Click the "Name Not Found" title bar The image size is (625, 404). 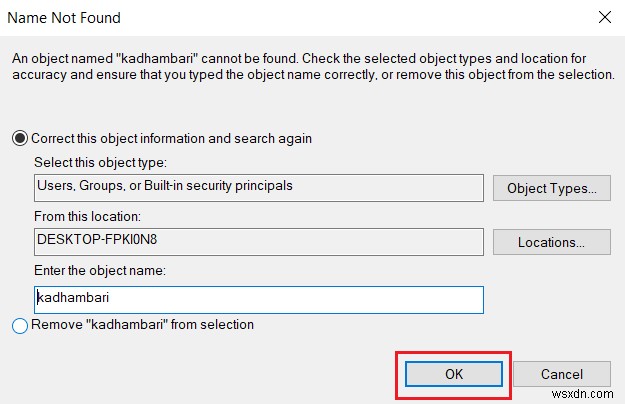click(x=64, y=18)
